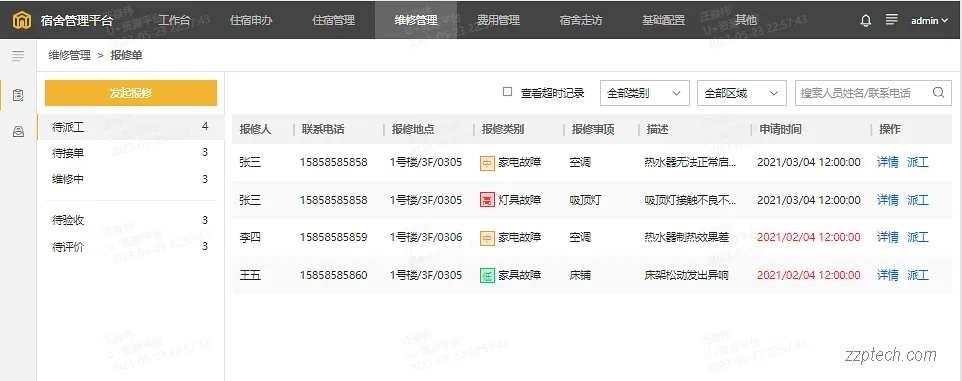Expand the admin user menu
Image resolution: width=962 pixels, height=381 pixels.
click(x=929, y=20)
